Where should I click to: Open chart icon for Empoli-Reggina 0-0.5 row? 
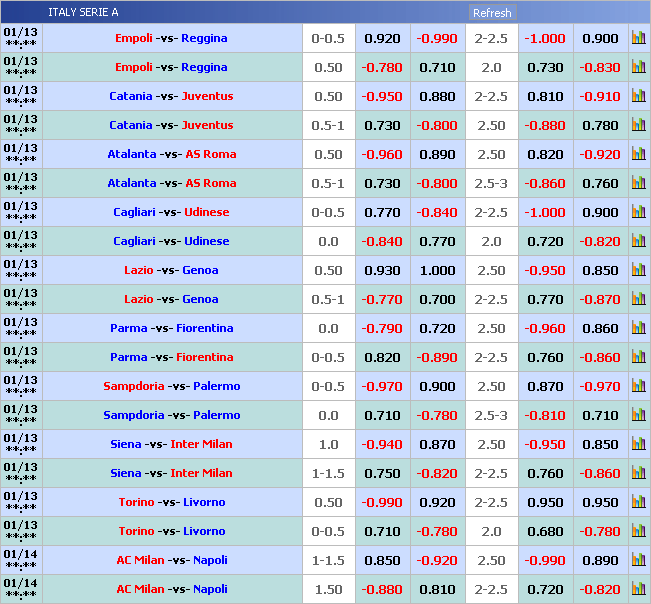point(638,38)
